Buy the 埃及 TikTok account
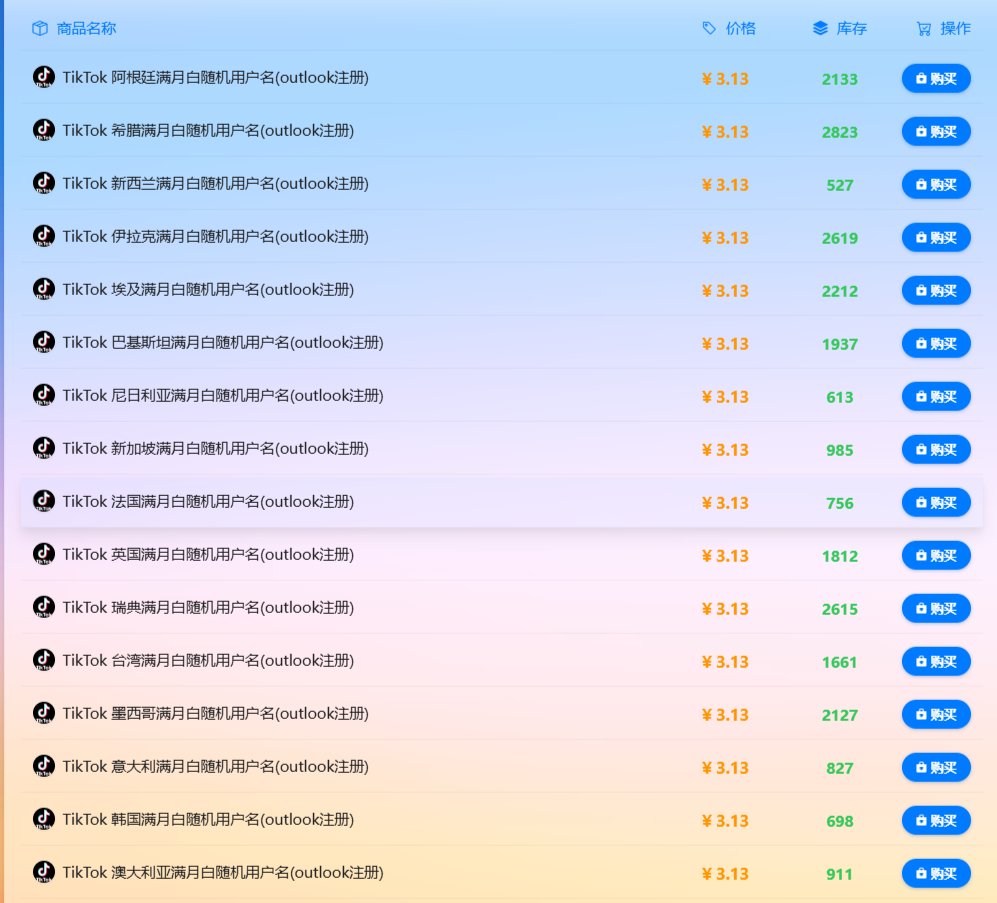Image resolution: width=997 pixels, height=903 pixels. coord(936,291)
